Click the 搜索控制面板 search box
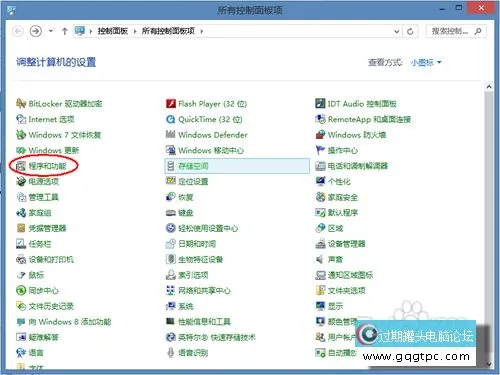The height and width of the screenshot is (375, 500). click(x=456, y=31)
